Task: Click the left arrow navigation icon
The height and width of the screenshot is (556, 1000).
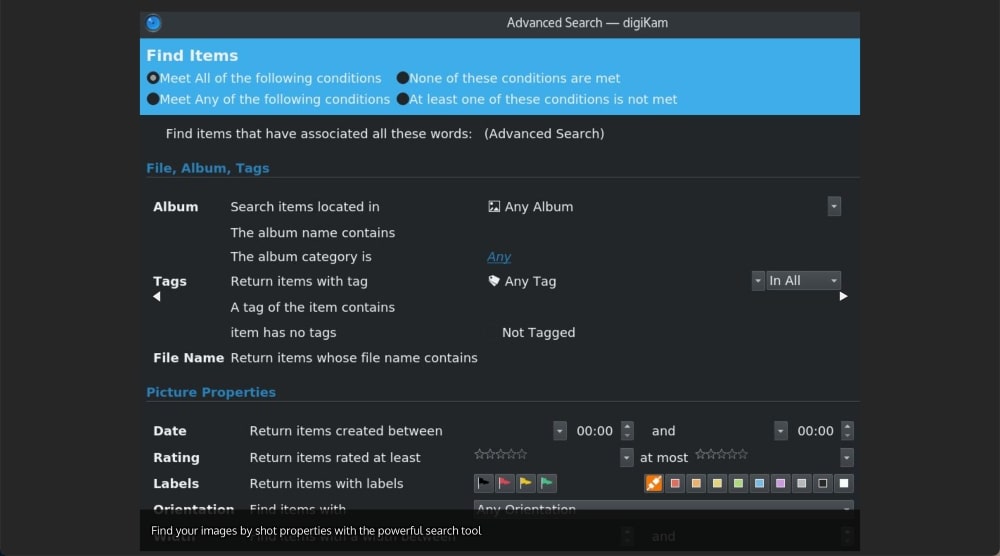Action: [156, 296]
